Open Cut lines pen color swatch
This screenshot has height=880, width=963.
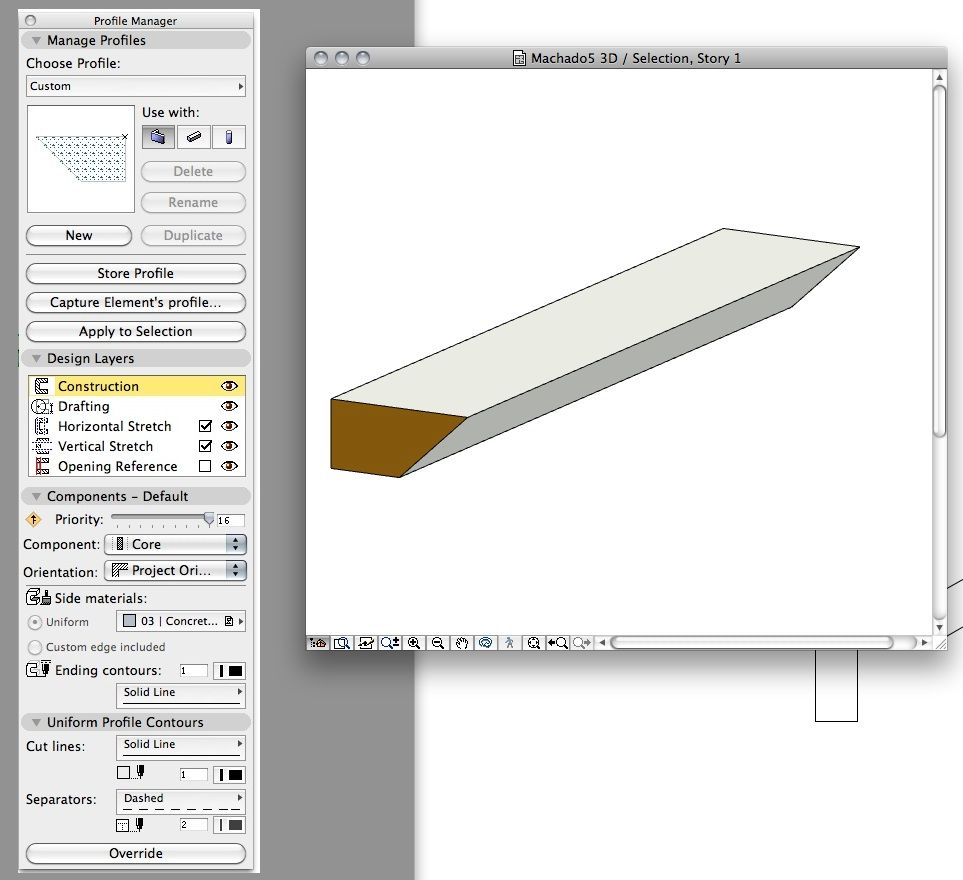tap(229, 775)
